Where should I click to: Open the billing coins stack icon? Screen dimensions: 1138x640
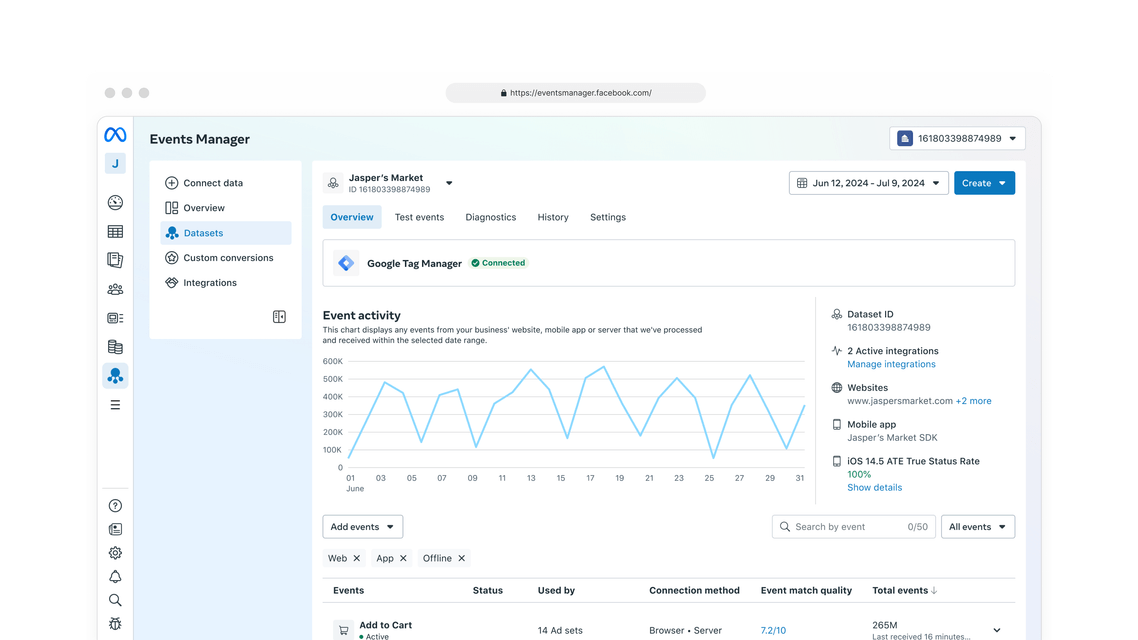115,347
